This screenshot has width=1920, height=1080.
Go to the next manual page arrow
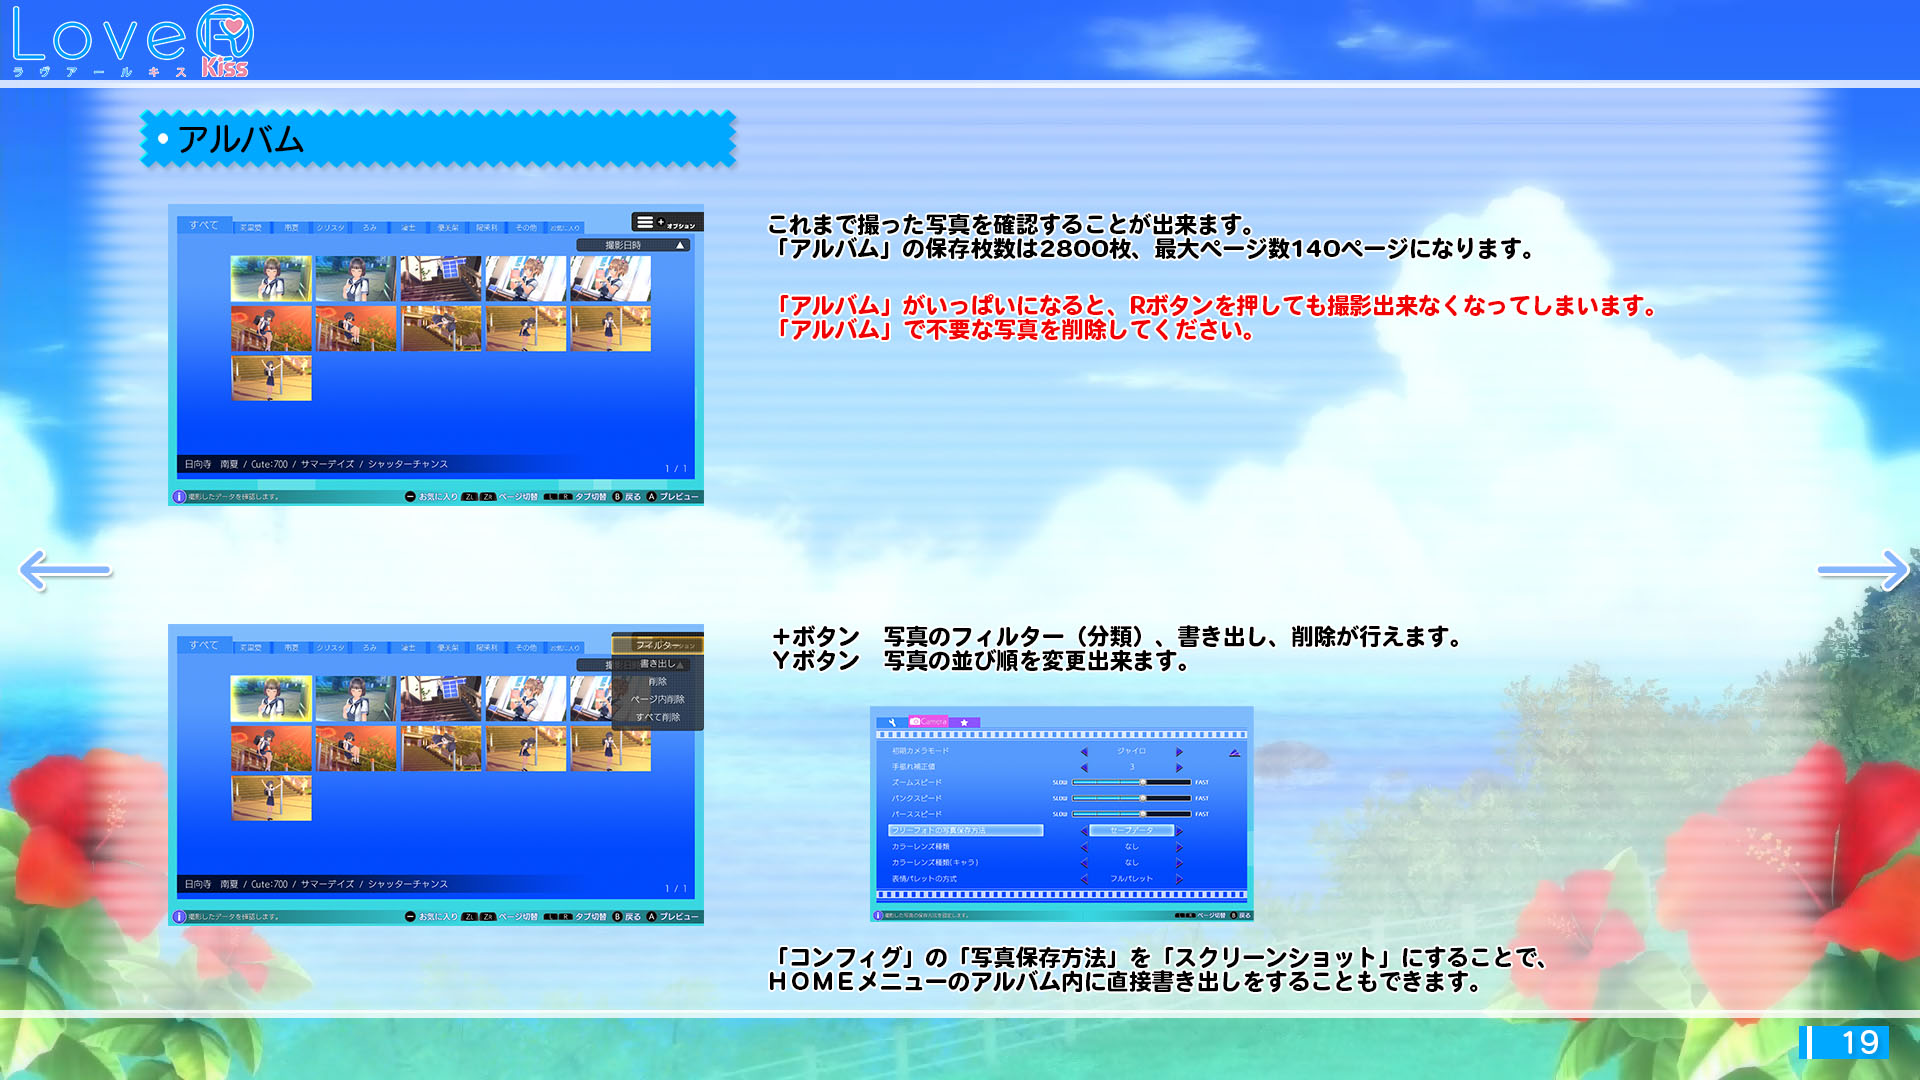click(x=1863, y=570)
